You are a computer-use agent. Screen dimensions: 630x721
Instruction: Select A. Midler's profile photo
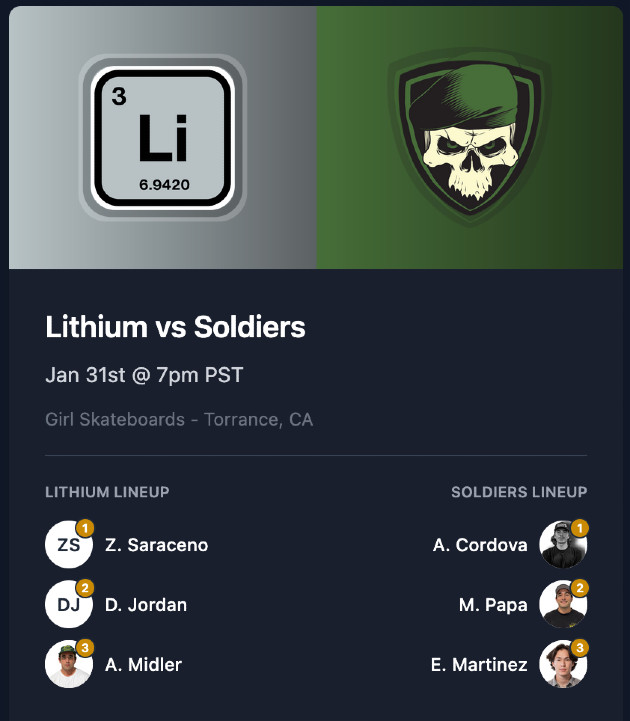(x=68, y=664)
